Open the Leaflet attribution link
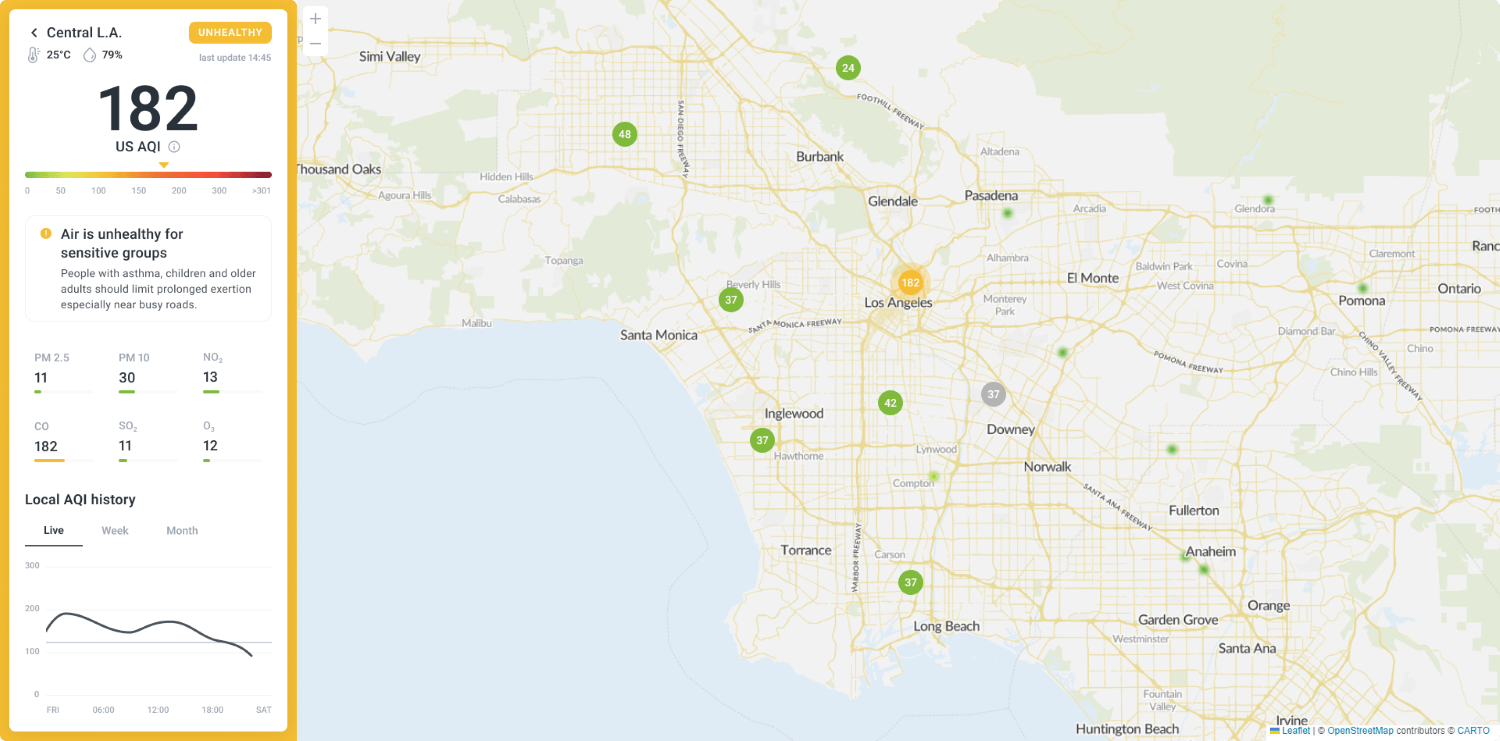The width and height of the screenshot is (1500, 741). click(1295, 731)
